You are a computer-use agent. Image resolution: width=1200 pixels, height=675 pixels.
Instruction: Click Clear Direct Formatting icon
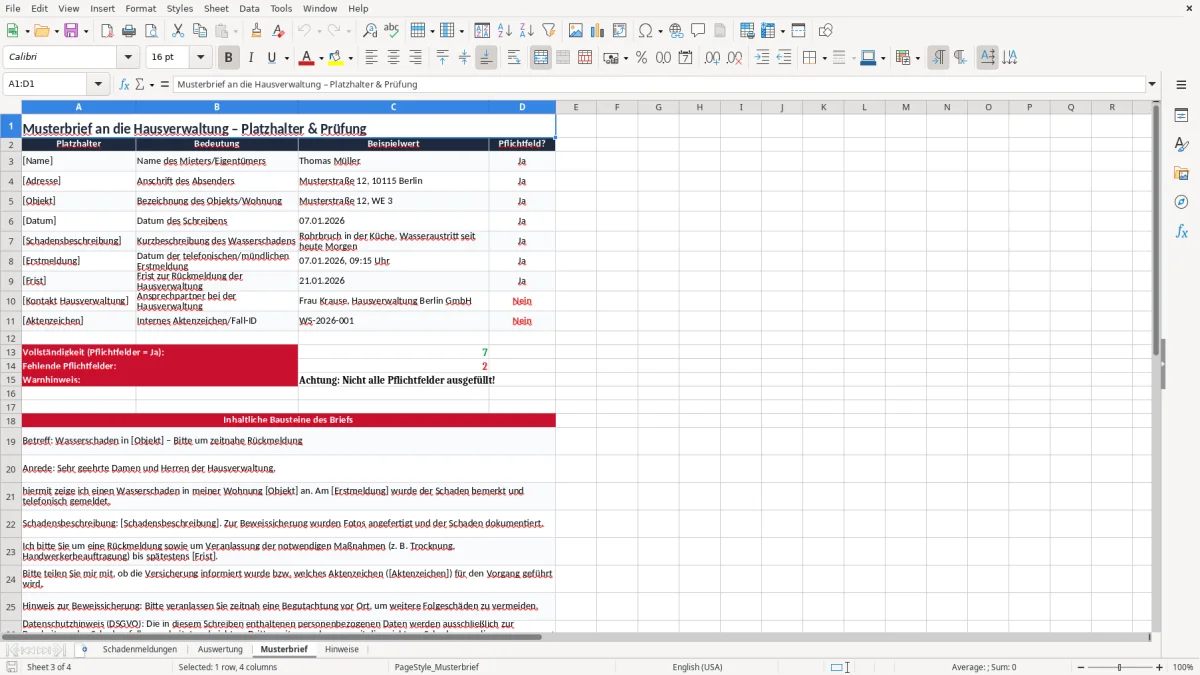click(x=278, y=31)
